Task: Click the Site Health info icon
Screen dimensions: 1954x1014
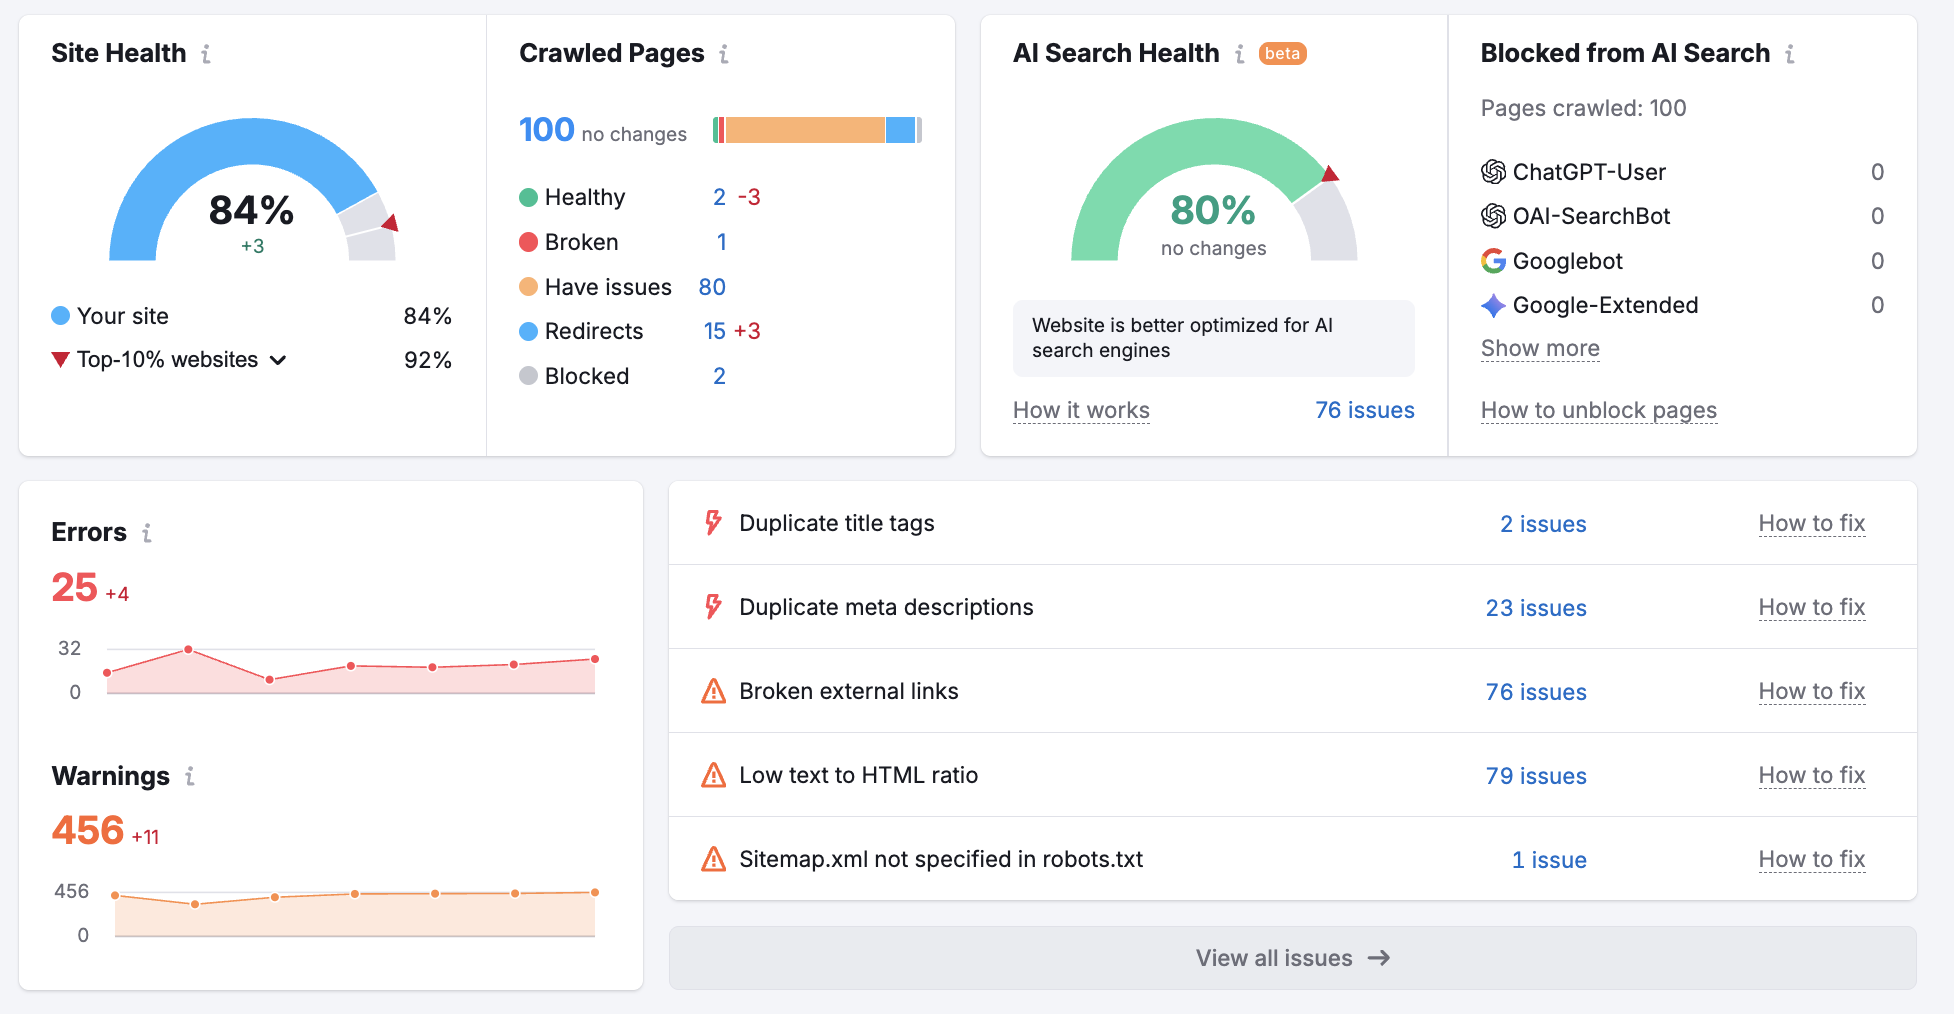Action: 206,54
